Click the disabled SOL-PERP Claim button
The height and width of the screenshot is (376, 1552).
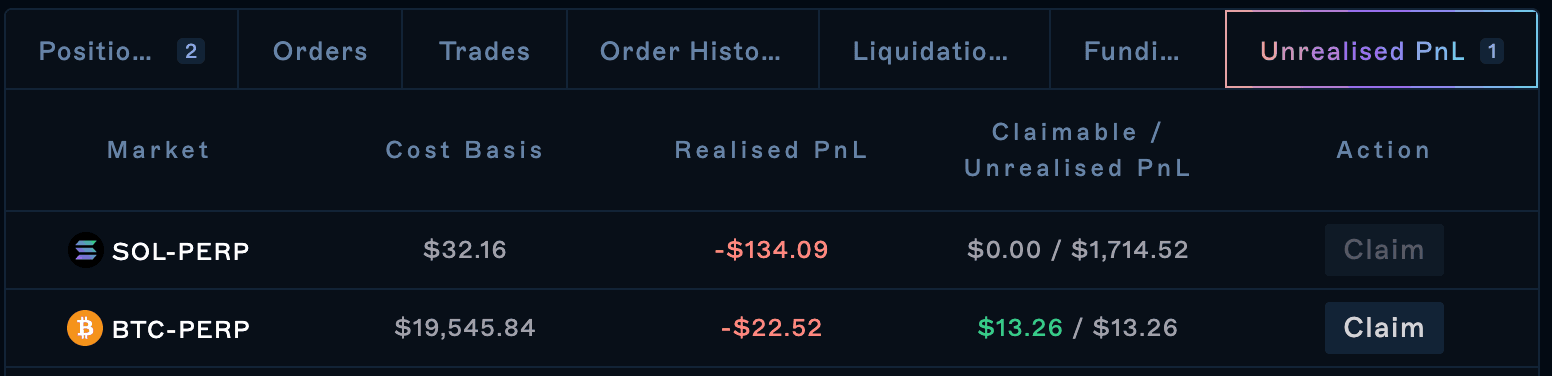coord(1384,250)
